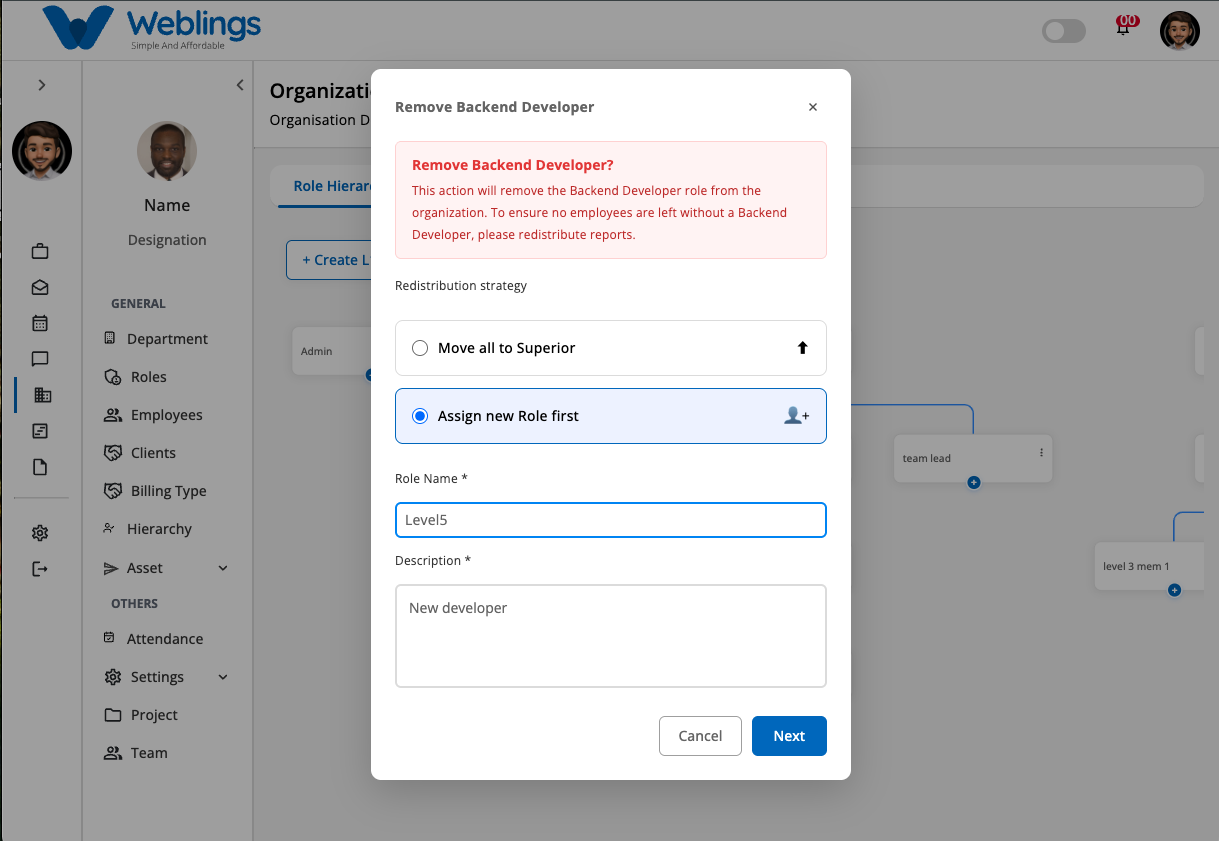This screenshot has width=1219, height=841.
Task: Click the Description text area
Action: click(x=611, y=636)
